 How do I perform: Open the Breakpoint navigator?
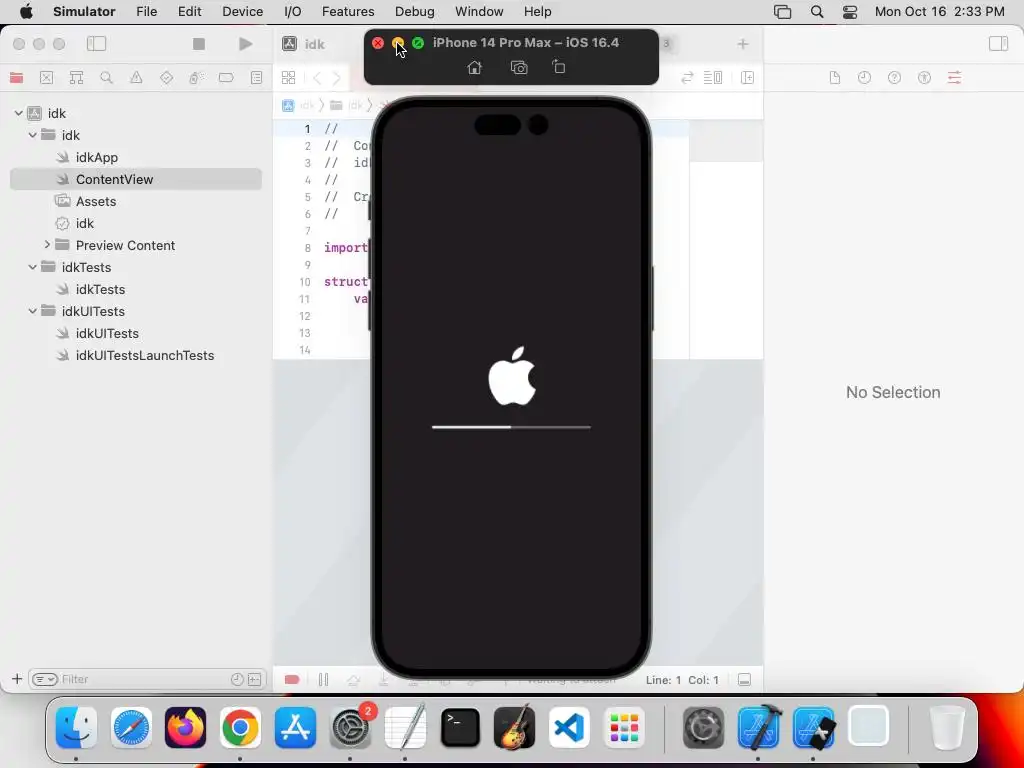tap(226, 78)
